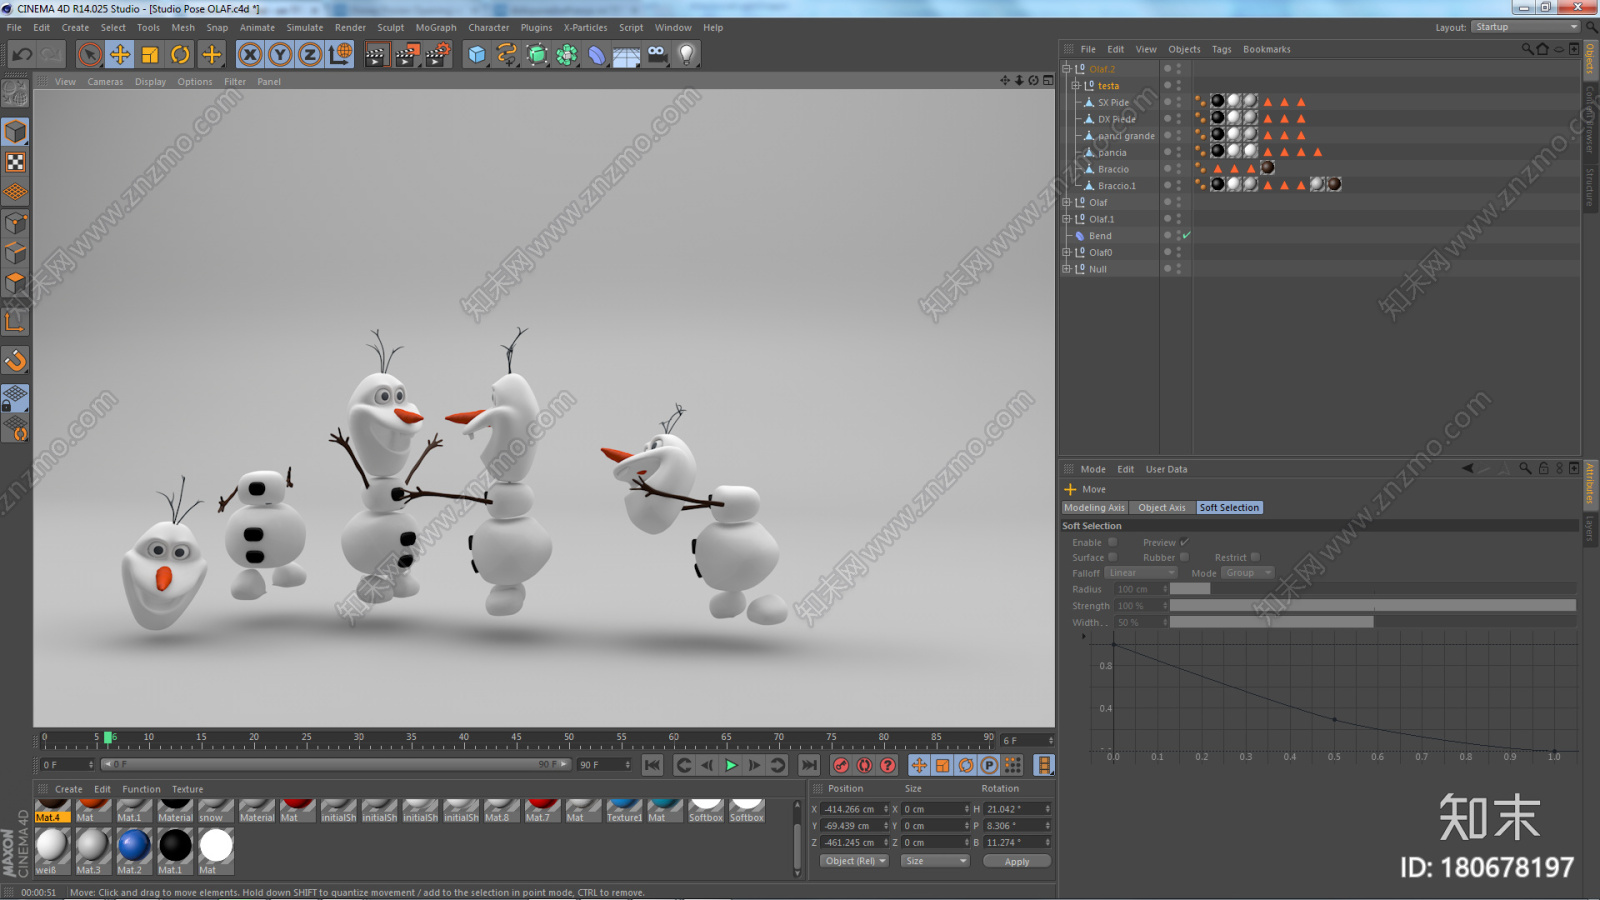
Task: Render to Picture Viewer
Action: pyautogui.click(x=407, y=54)
